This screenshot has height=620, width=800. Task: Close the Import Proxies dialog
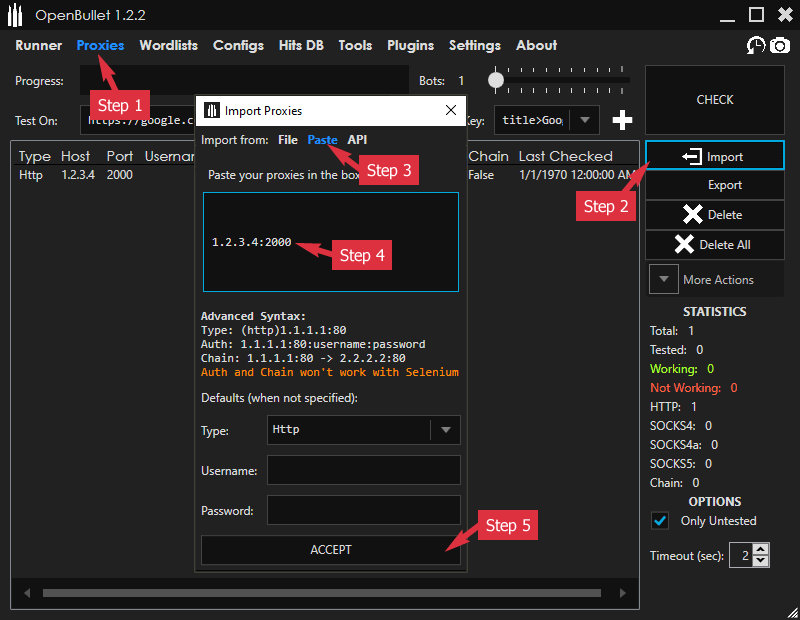(x=451, y=110)
